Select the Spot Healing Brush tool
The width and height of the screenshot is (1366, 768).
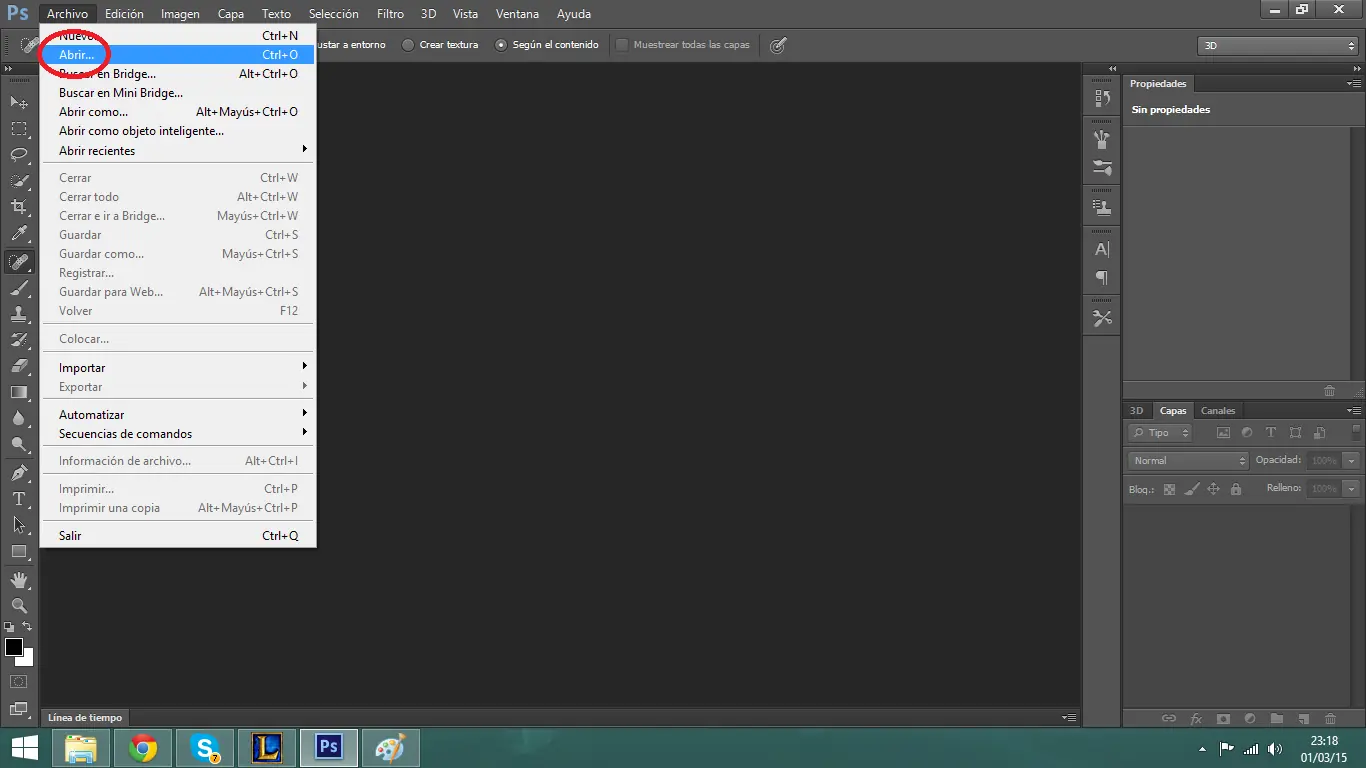click(x=19, y=262)
